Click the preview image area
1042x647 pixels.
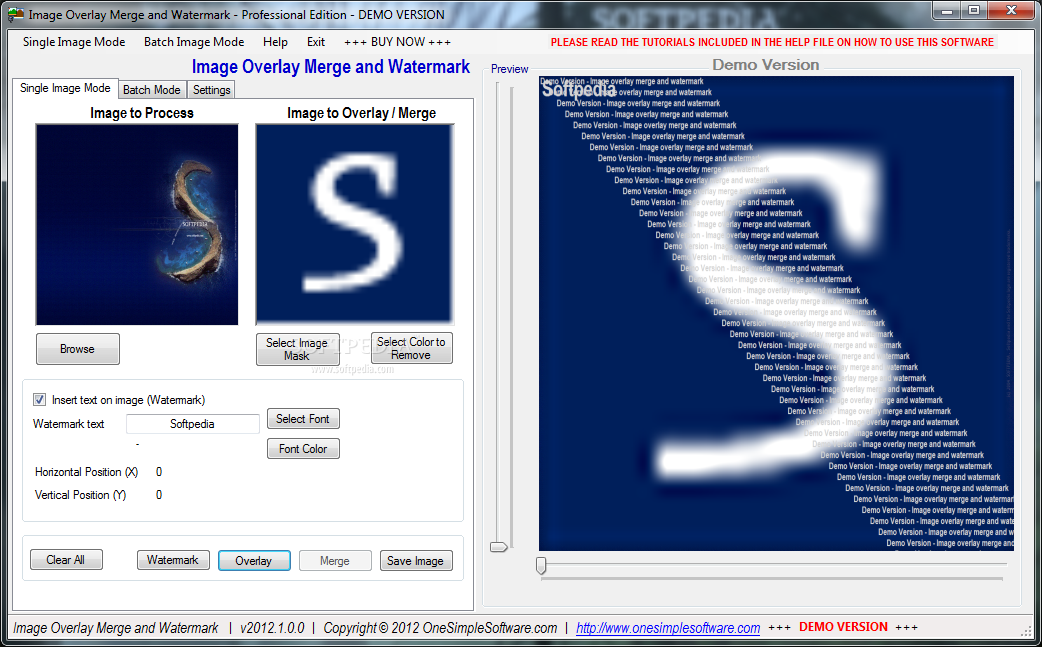point(776,313)
